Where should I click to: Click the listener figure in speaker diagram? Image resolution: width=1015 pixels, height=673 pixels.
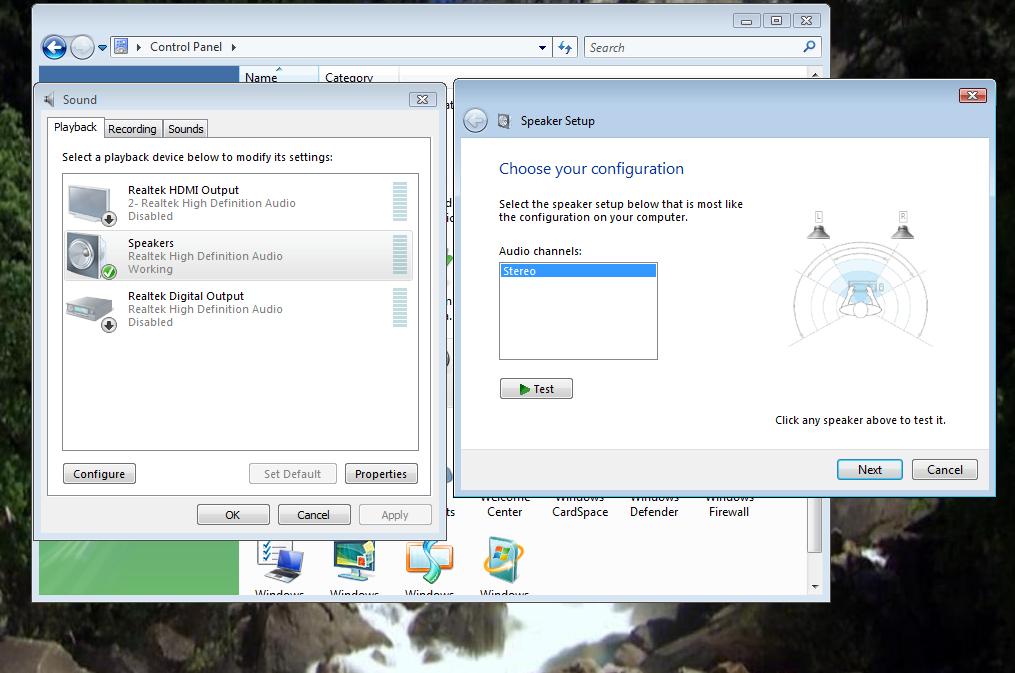pyautogui.click(x=860, y=300)
